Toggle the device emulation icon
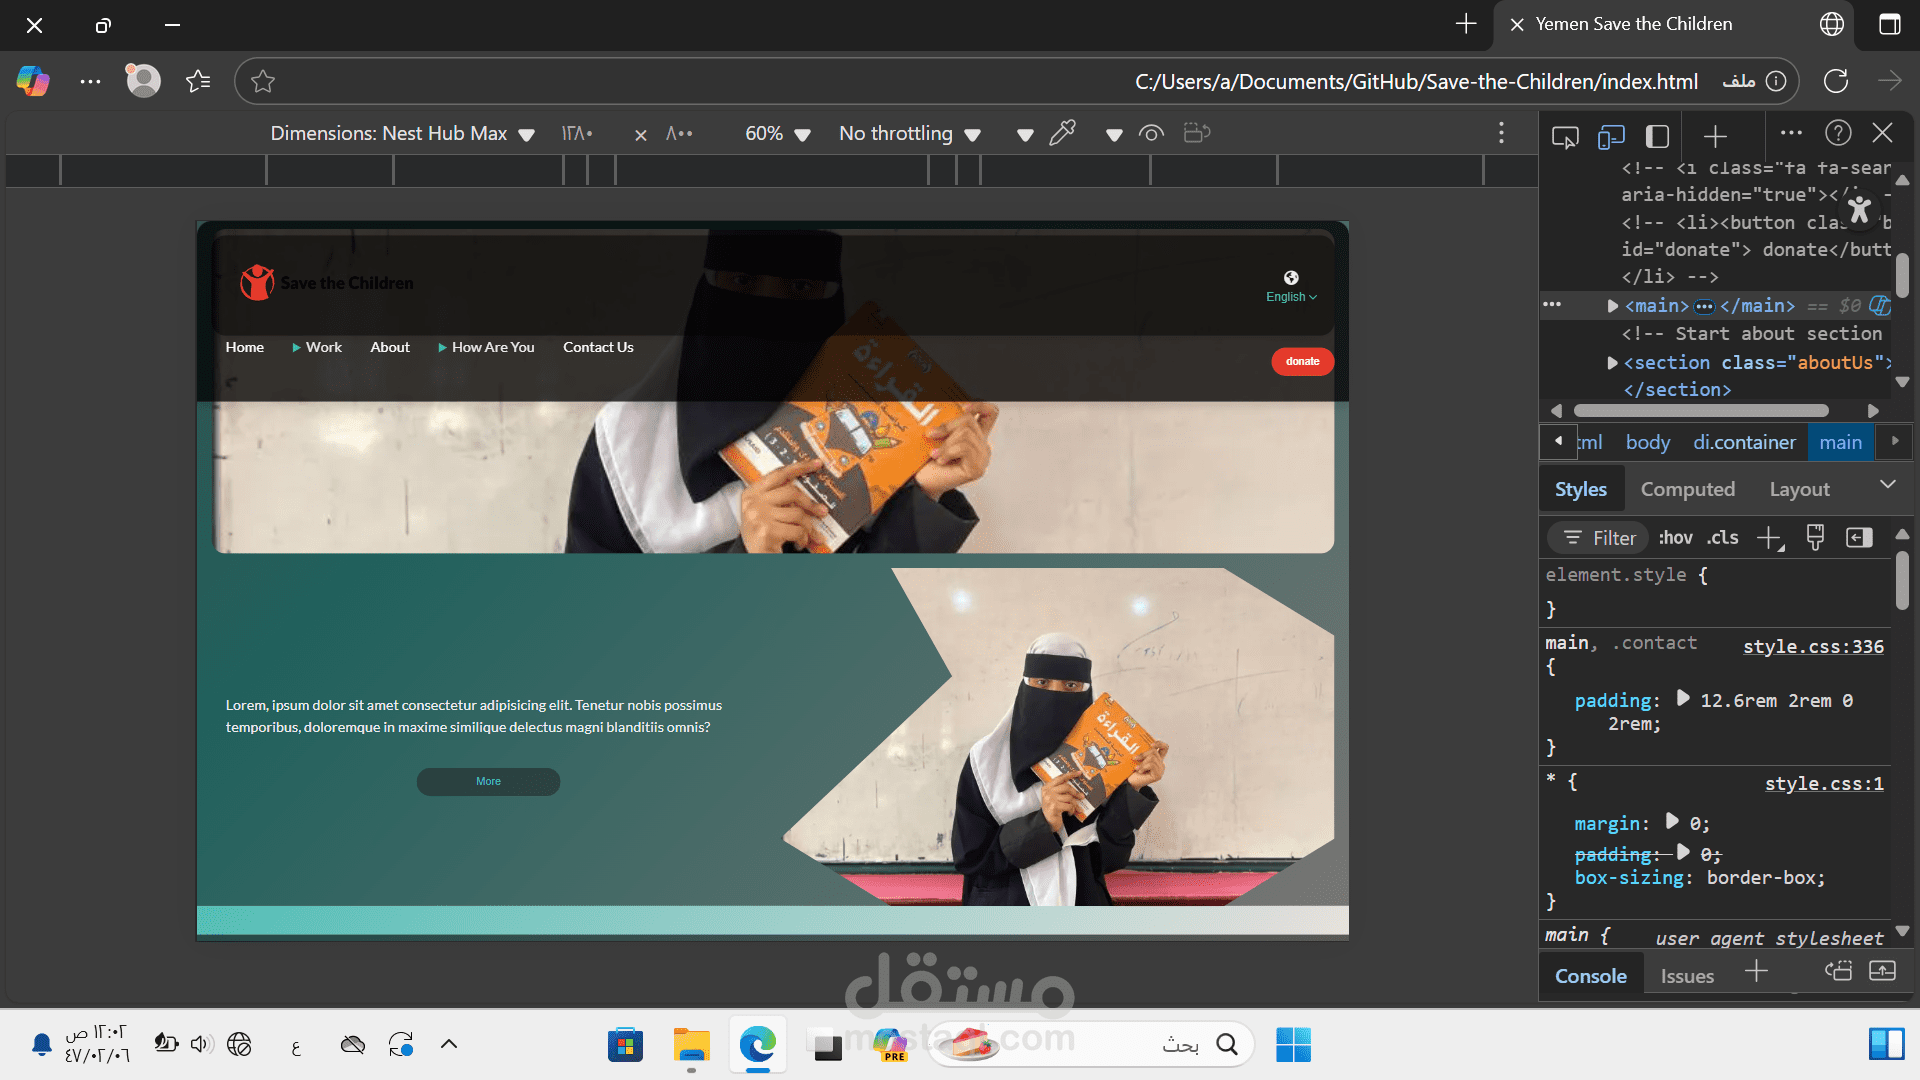1920x1080 pixels. (1611, 135)
